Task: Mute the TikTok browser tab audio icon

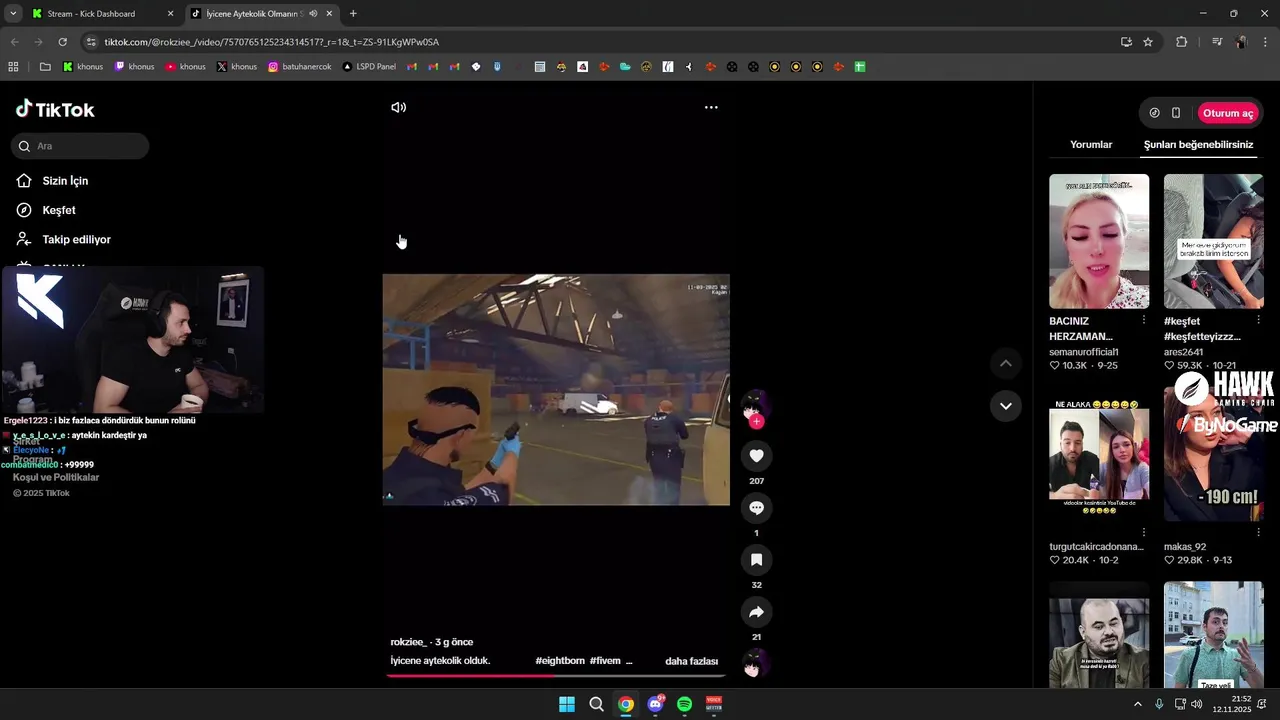Action: [313, 14]
